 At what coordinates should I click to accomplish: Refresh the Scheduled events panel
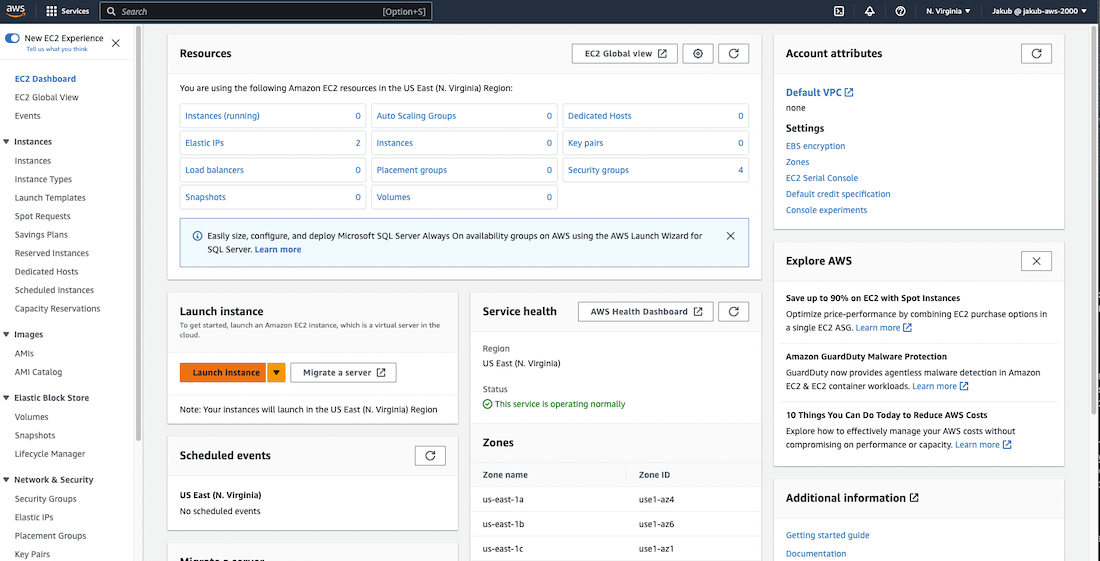429,456
